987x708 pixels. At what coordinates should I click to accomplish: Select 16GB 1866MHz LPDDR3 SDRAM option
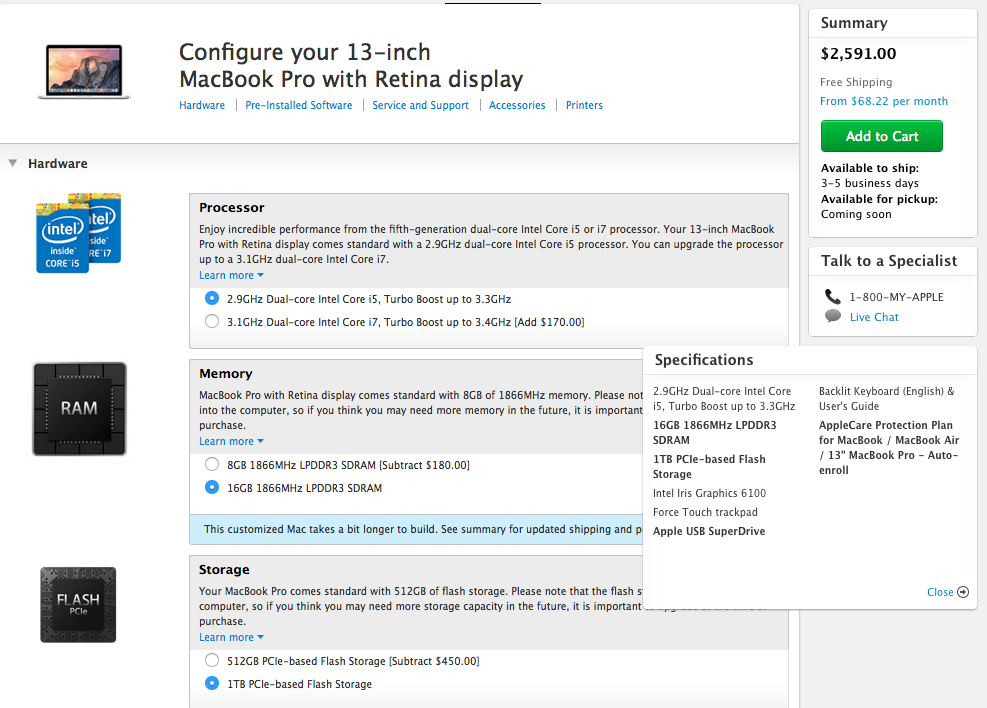[x=212, y=487]
